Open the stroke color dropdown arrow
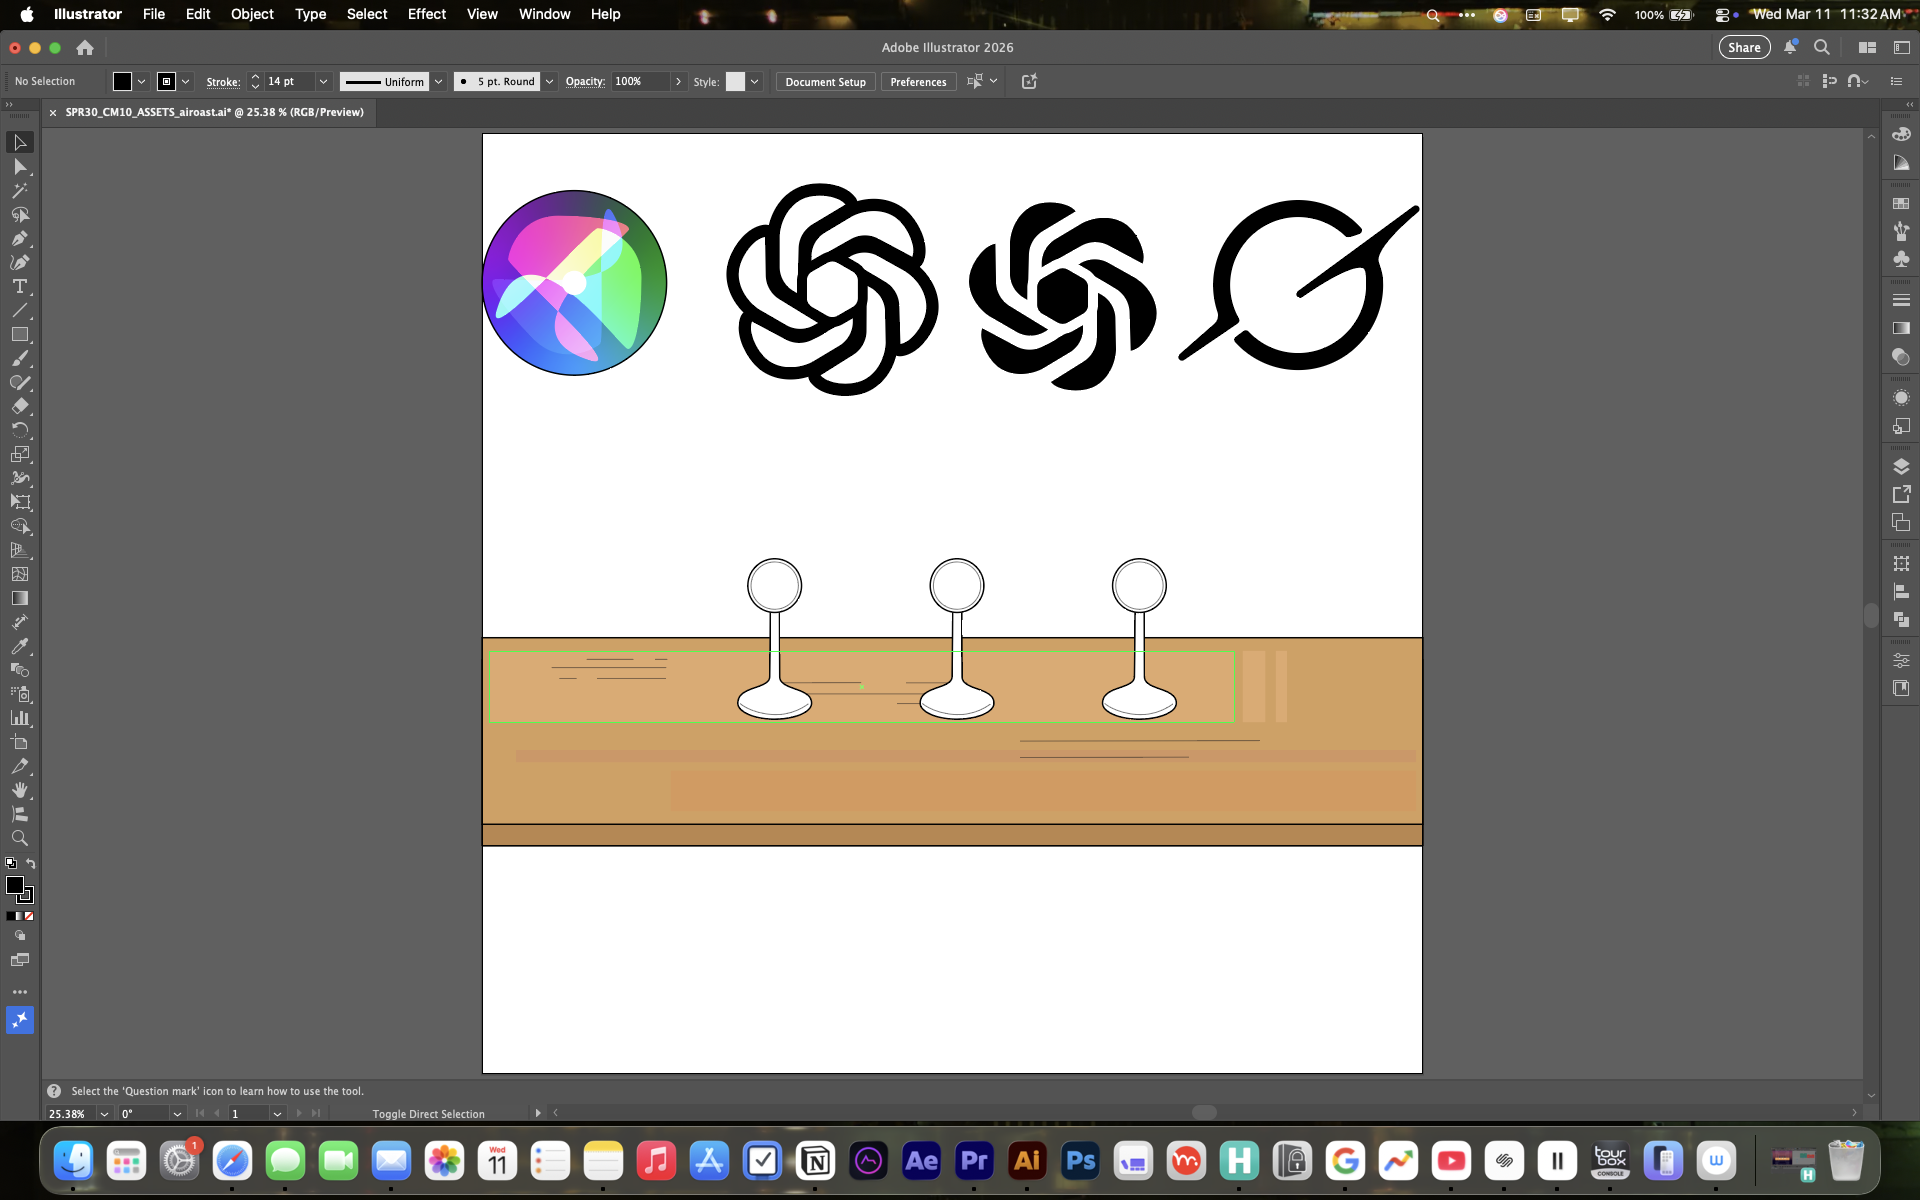1920x1200 pixels. tap(186, 82)
